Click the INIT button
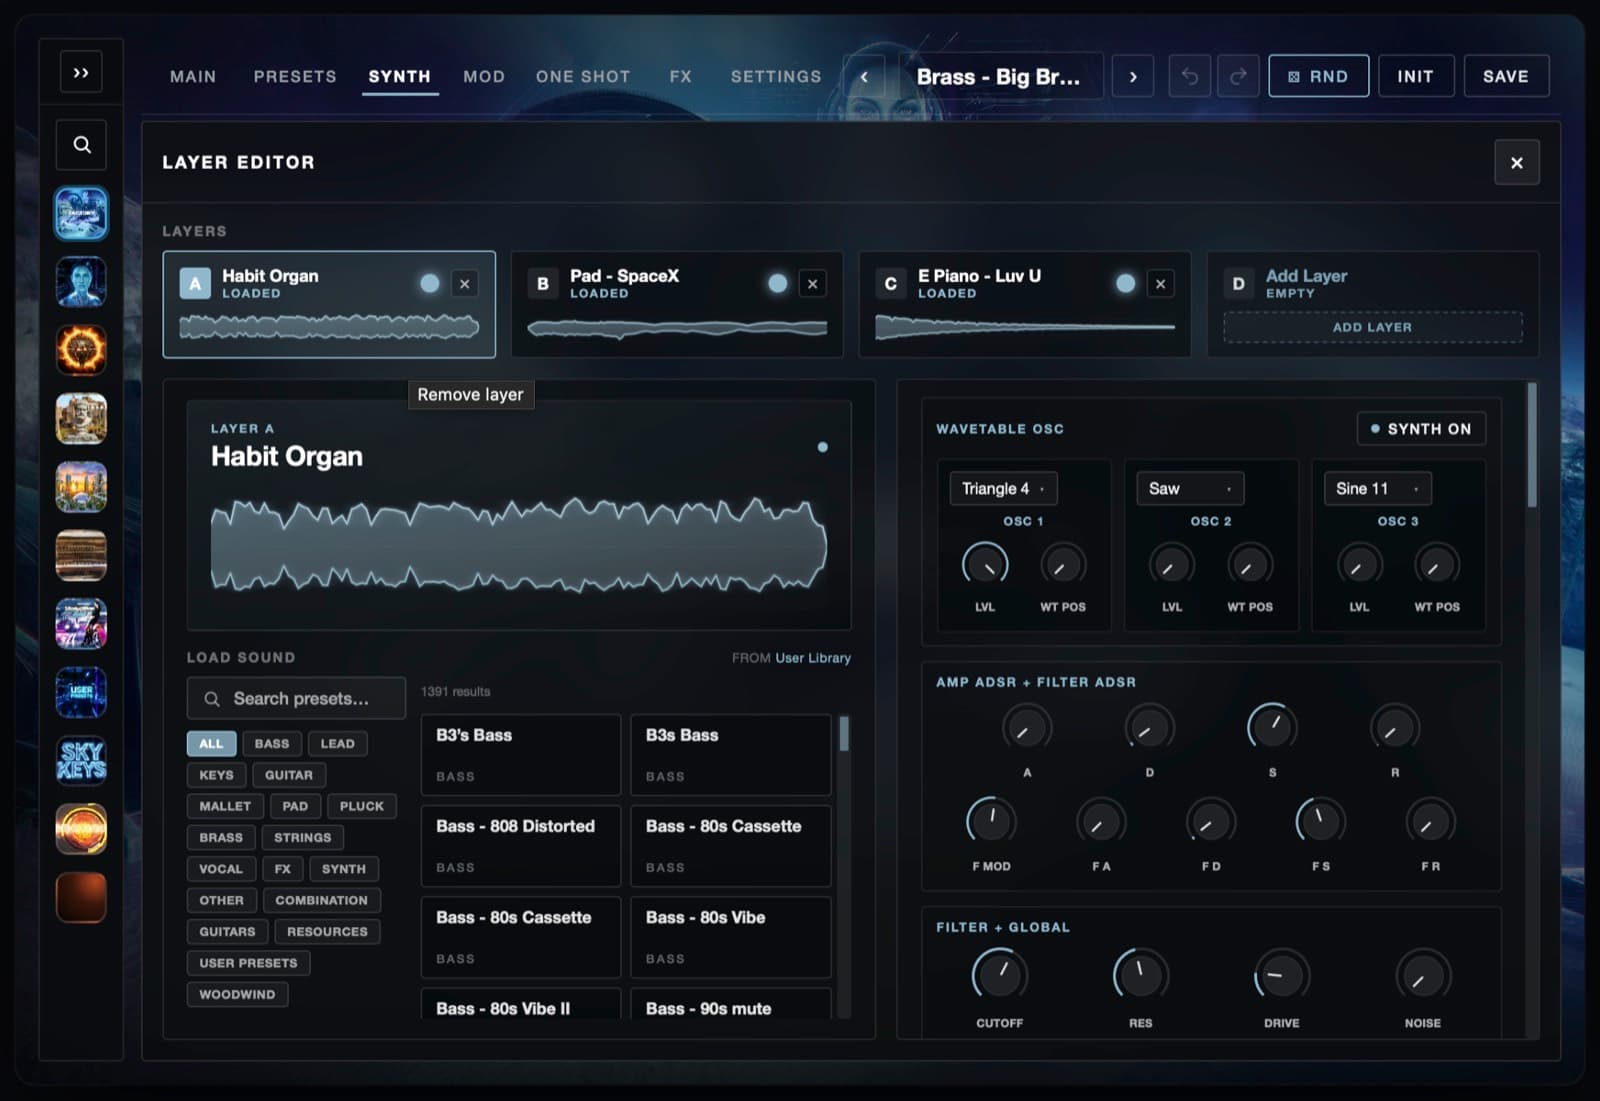Image resolution: width=1600 pixels, height=1101 pixels. 1415,76
